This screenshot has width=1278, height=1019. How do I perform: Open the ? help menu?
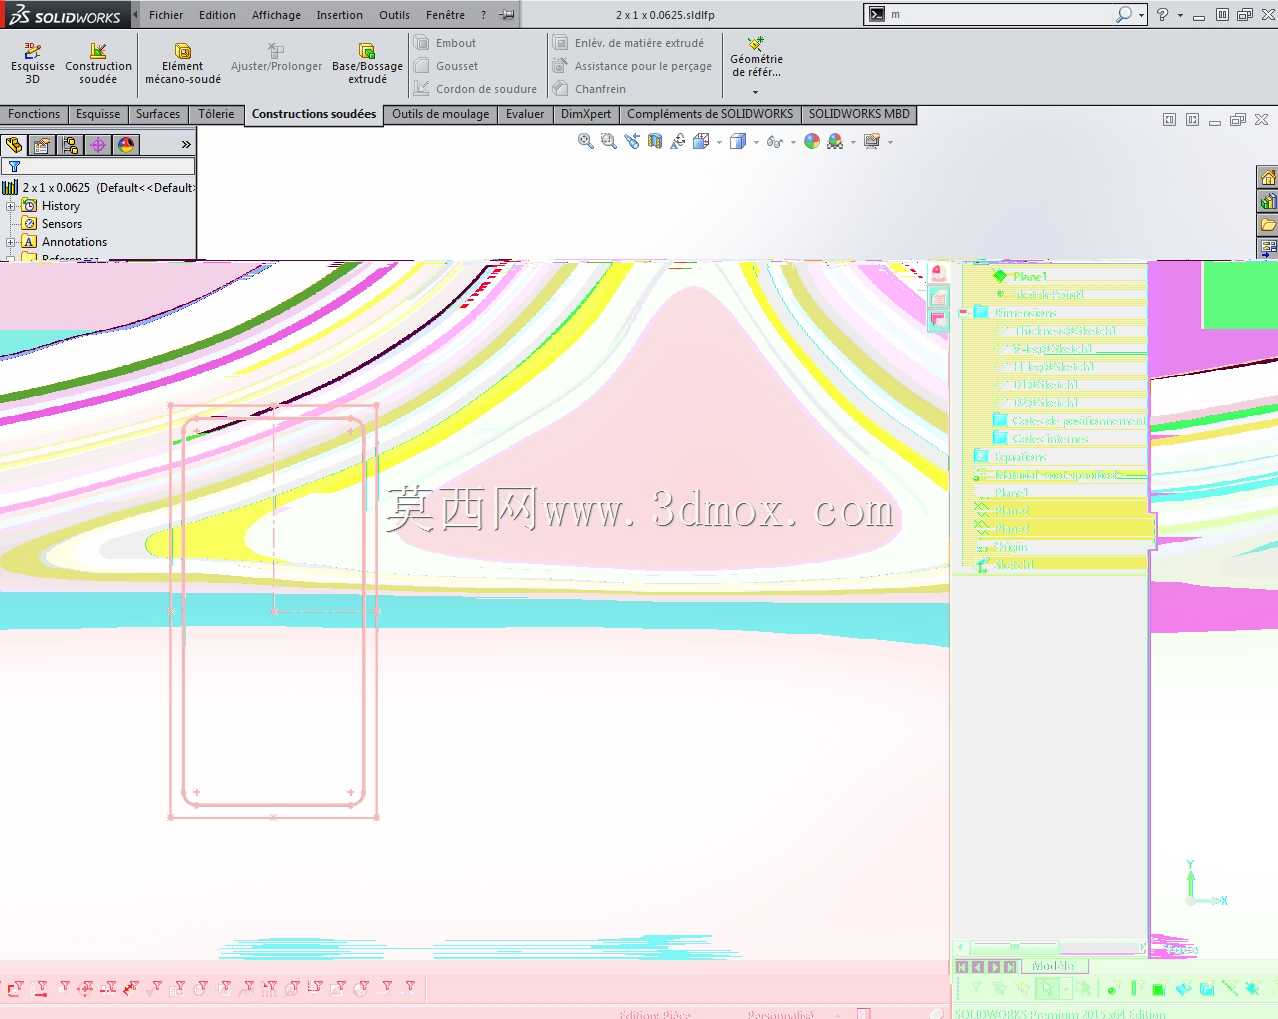[483, 15]
